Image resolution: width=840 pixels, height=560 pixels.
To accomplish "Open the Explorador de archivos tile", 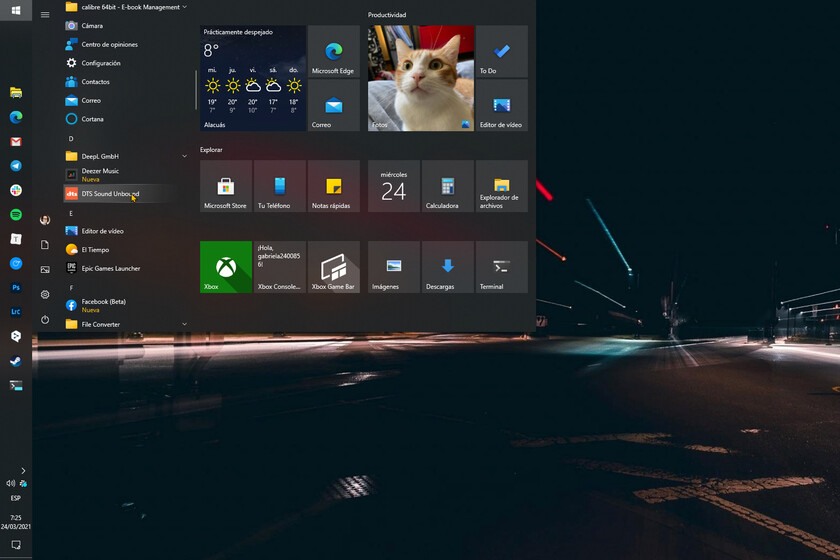I will pos(501,186).
